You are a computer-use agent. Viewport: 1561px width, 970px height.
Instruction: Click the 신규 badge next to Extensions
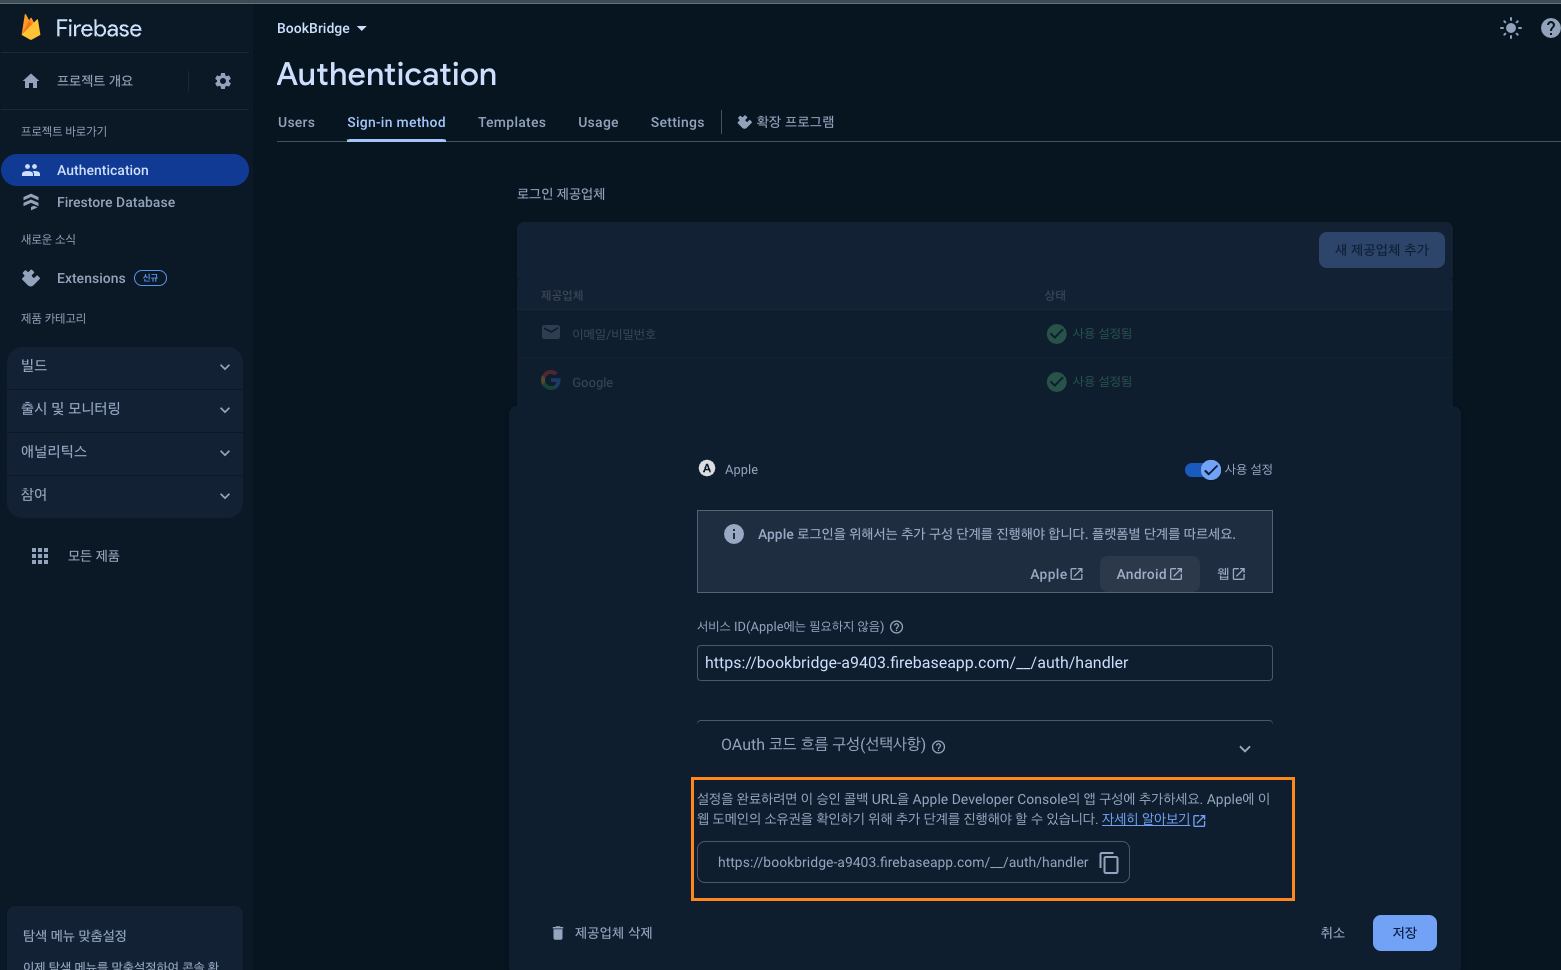pyautogui.click(x=151, y=278)
